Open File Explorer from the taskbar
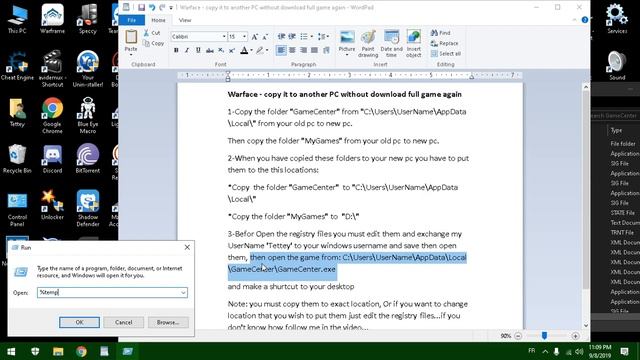Viewport: 640px width, 360px height. point(58,351)
